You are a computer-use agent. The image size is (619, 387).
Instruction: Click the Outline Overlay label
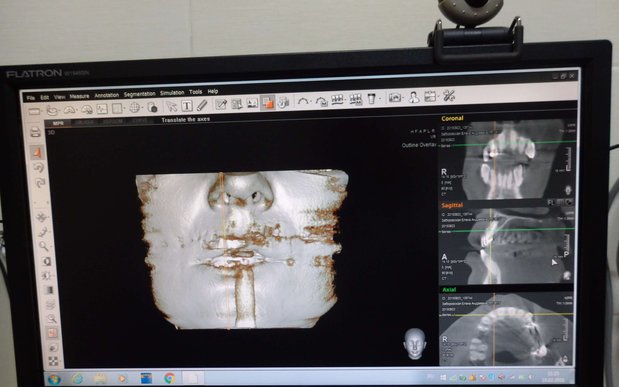(418, 145)
